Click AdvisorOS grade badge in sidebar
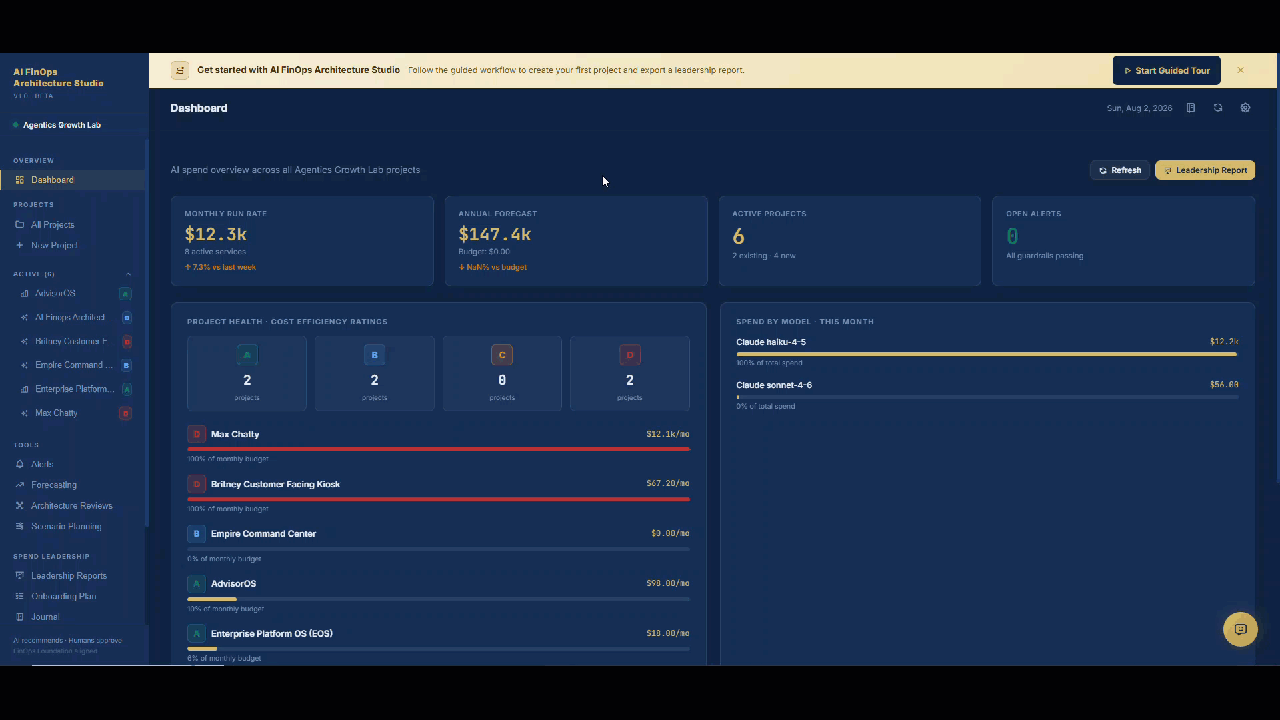 (x=125, y=293)
